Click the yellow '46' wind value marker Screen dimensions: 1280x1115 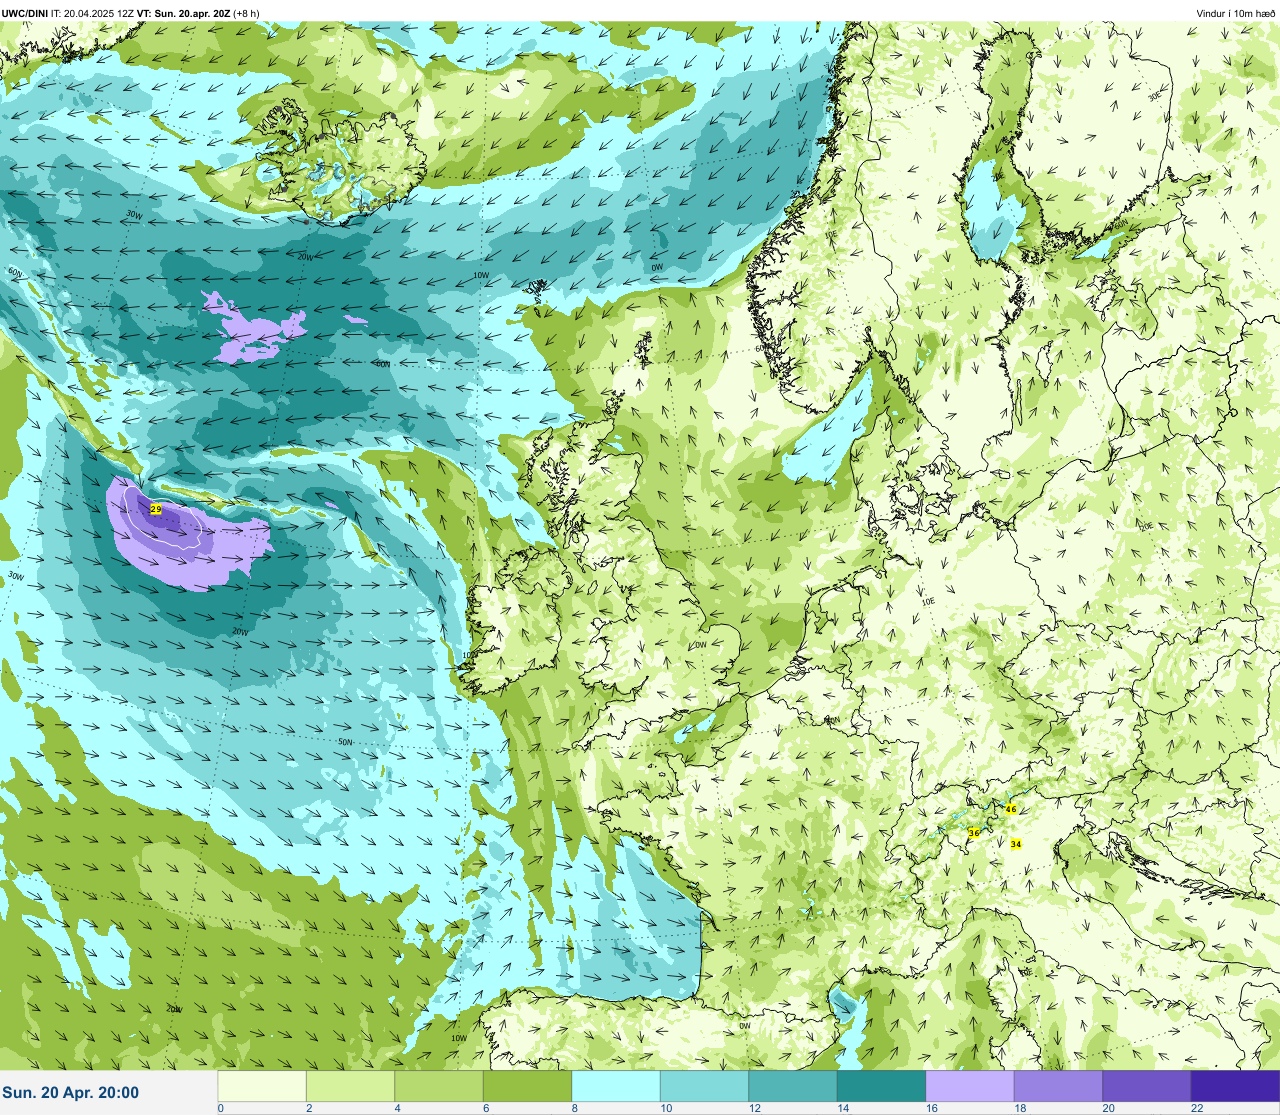coord(1011,809)
